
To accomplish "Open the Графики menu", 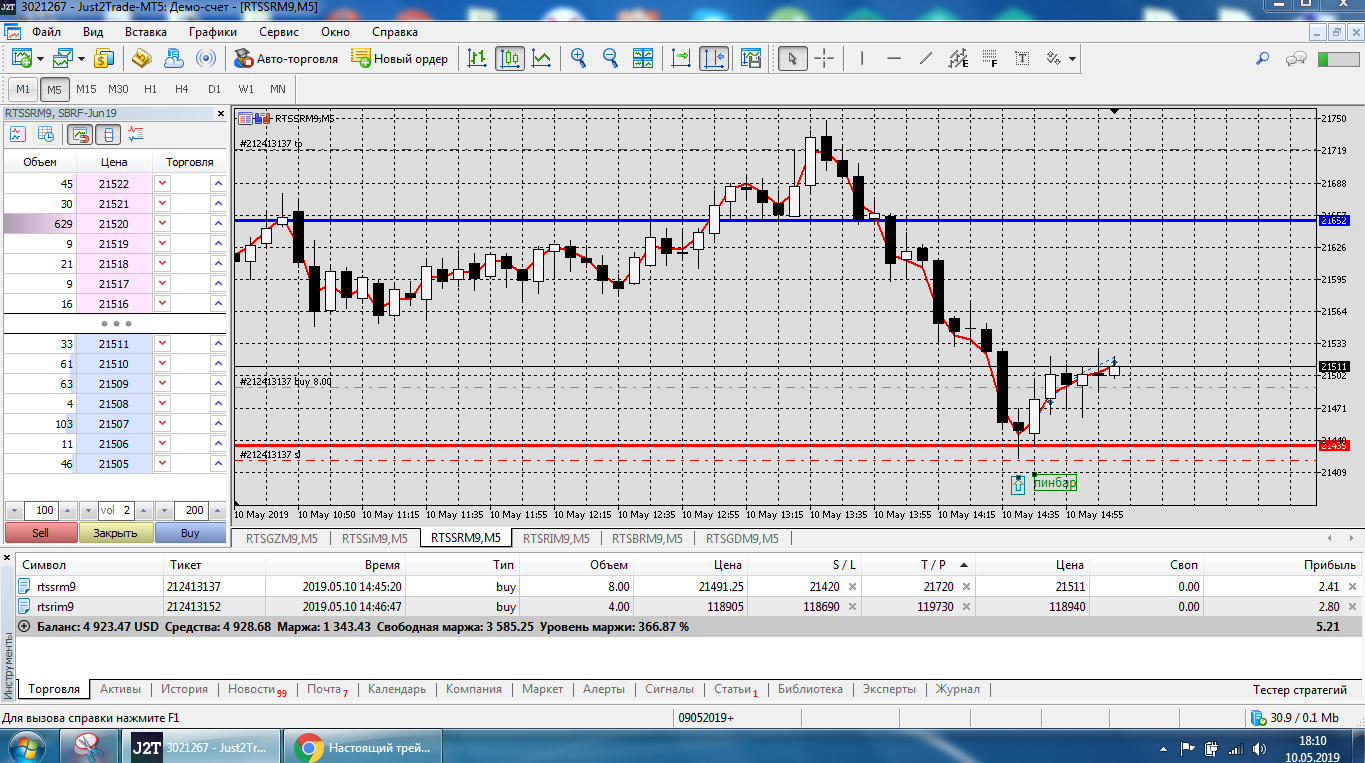I will [212, 32].
